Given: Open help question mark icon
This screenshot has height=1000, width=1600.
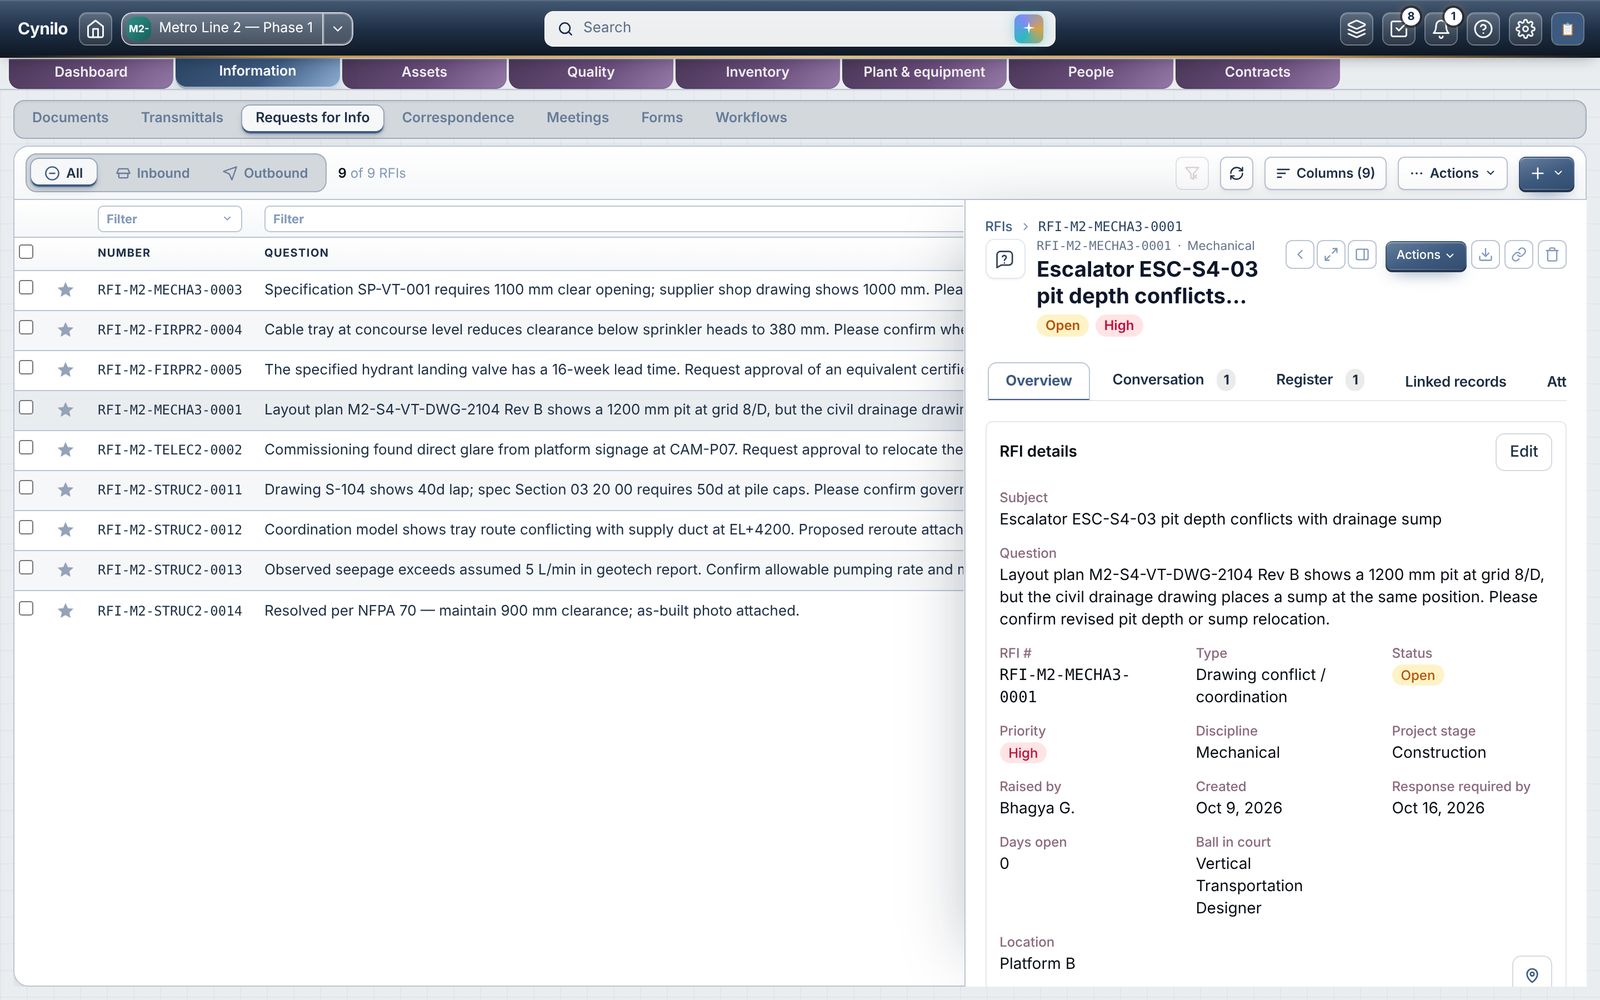Looking at the screenshot, I should pyautogui.click(x=1483, y=29).
